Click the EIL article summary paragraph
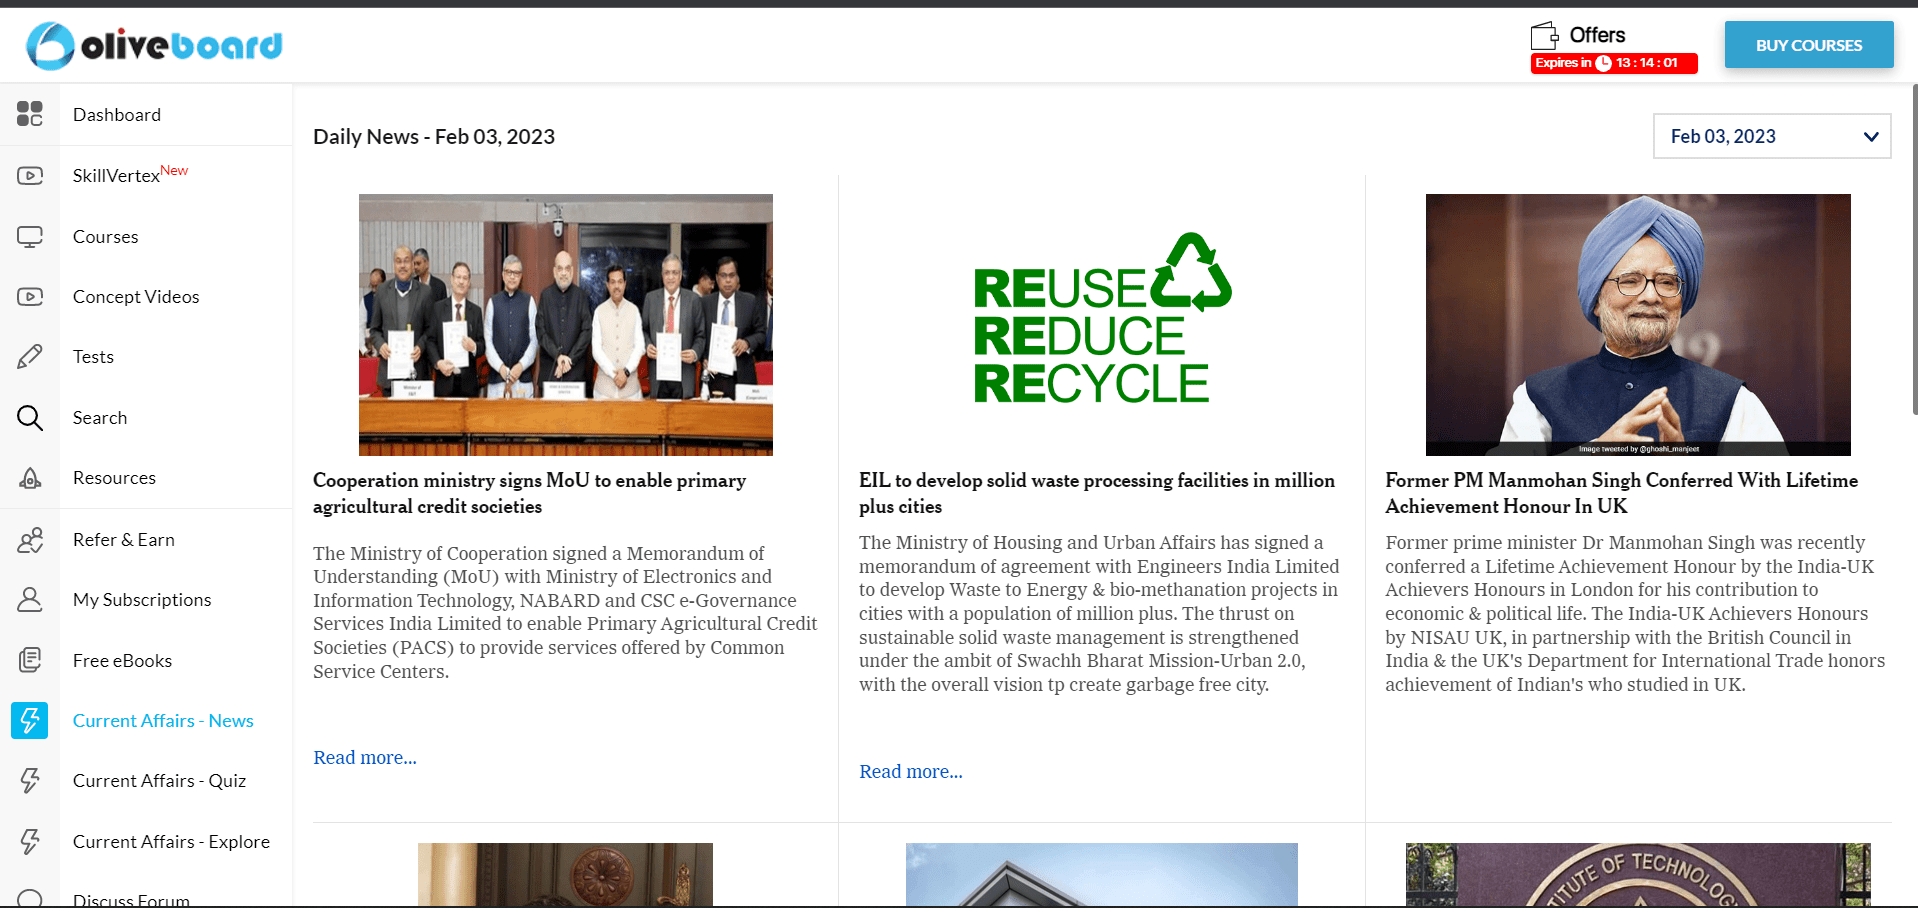 point(1099,613)
